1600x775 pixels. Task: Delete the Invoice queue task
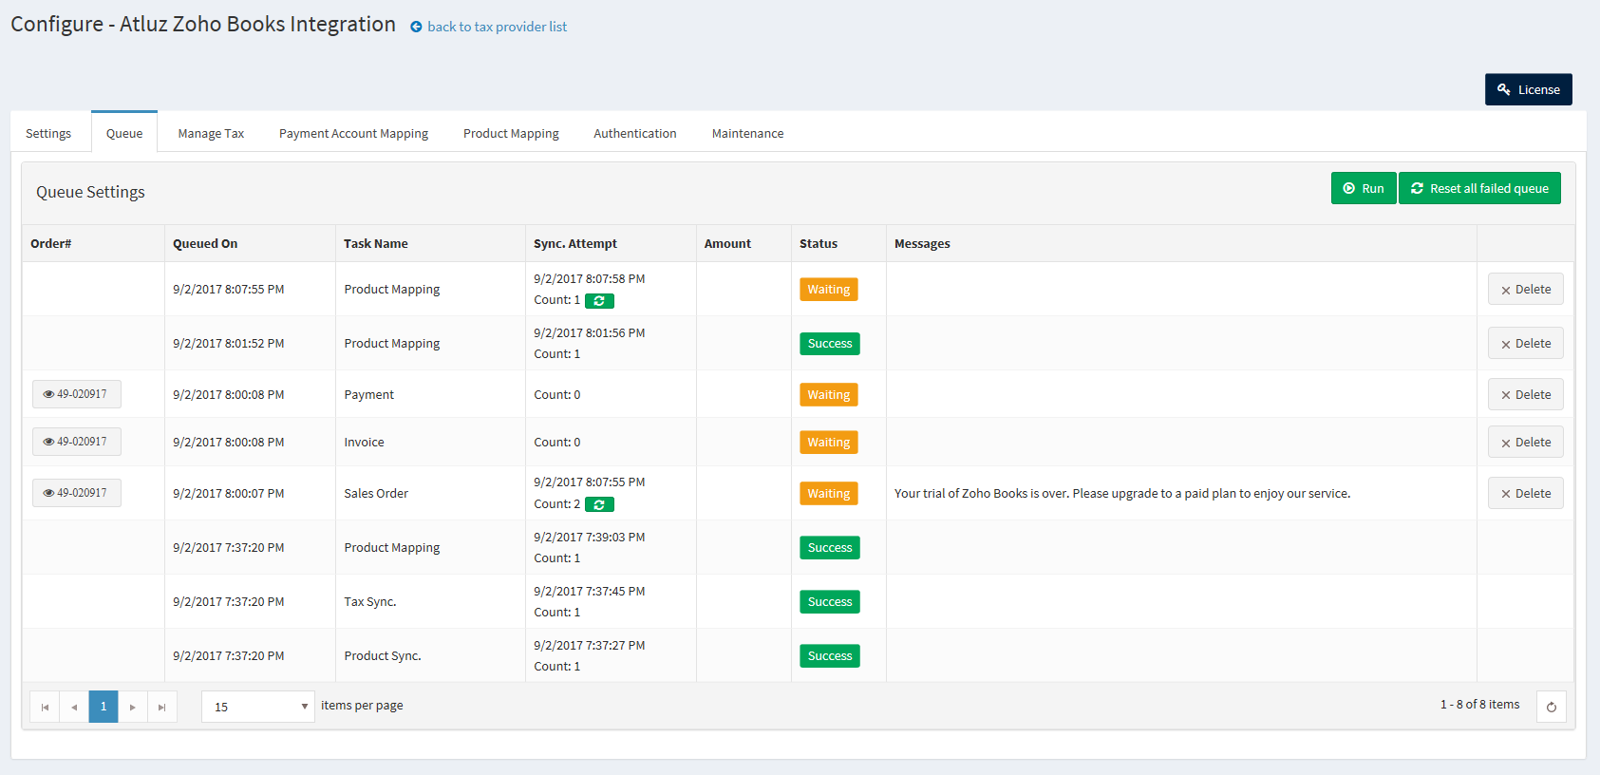tap(1525, 442)
